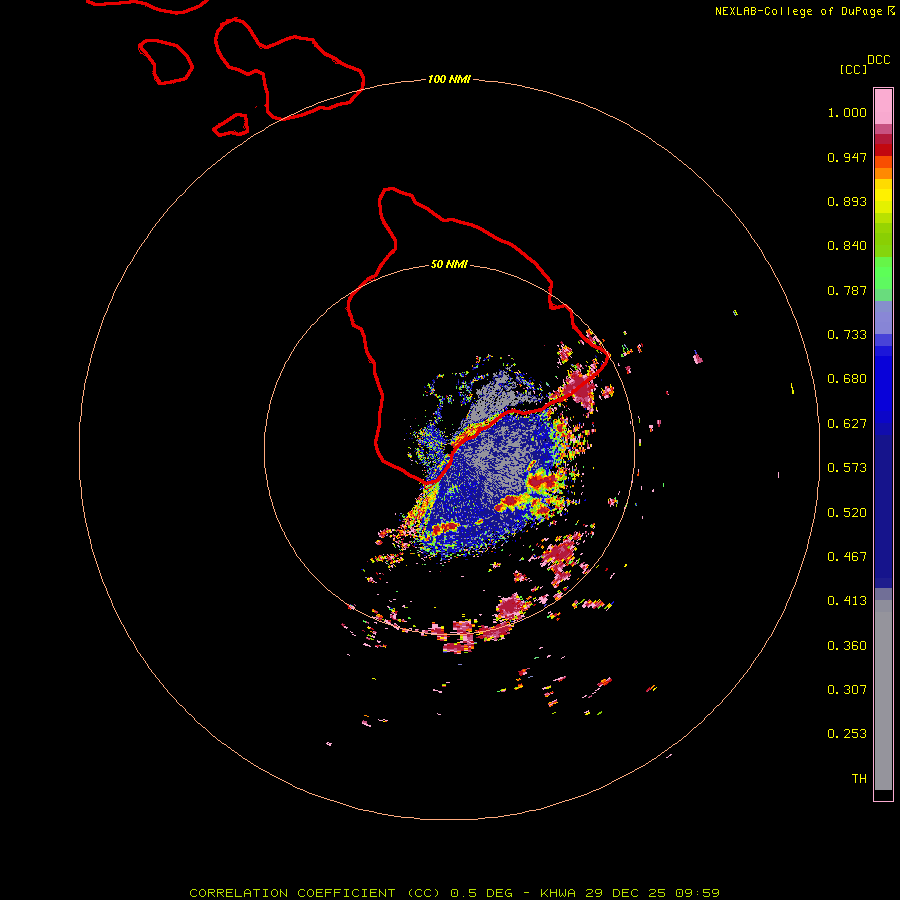The image size is (900, 900).
Task: Click the 0.413 scale value
Action: point(847,601)
